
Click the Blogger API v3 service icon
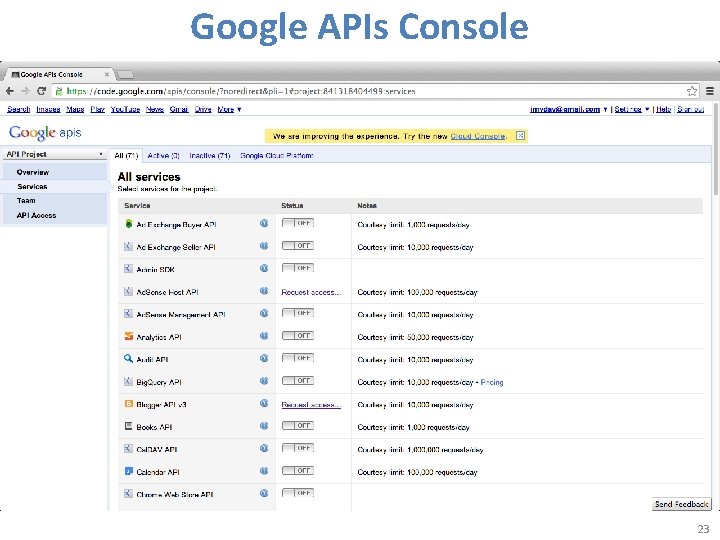pyautogui.click(x=128, y=404)
